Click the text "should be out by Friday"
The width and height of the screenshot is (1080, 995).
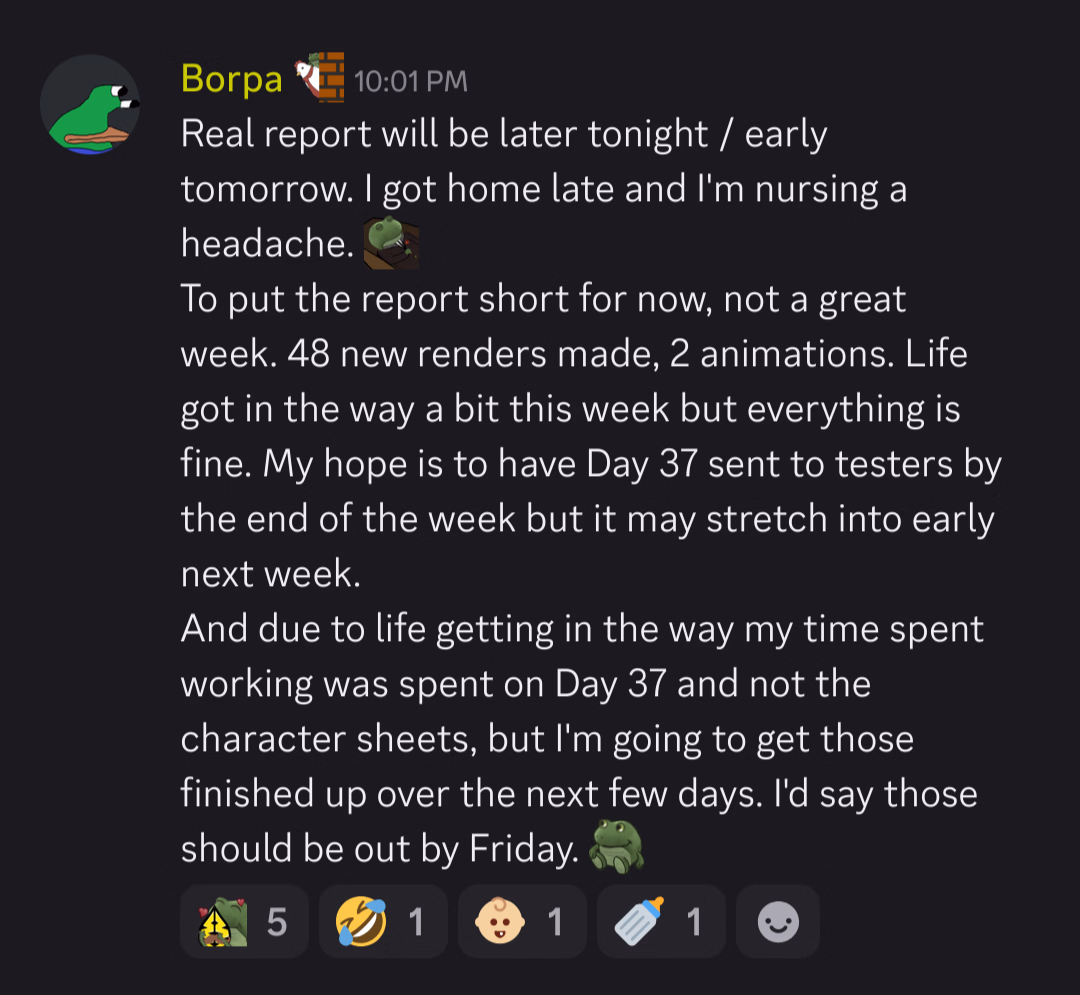(x=378, y=849)
